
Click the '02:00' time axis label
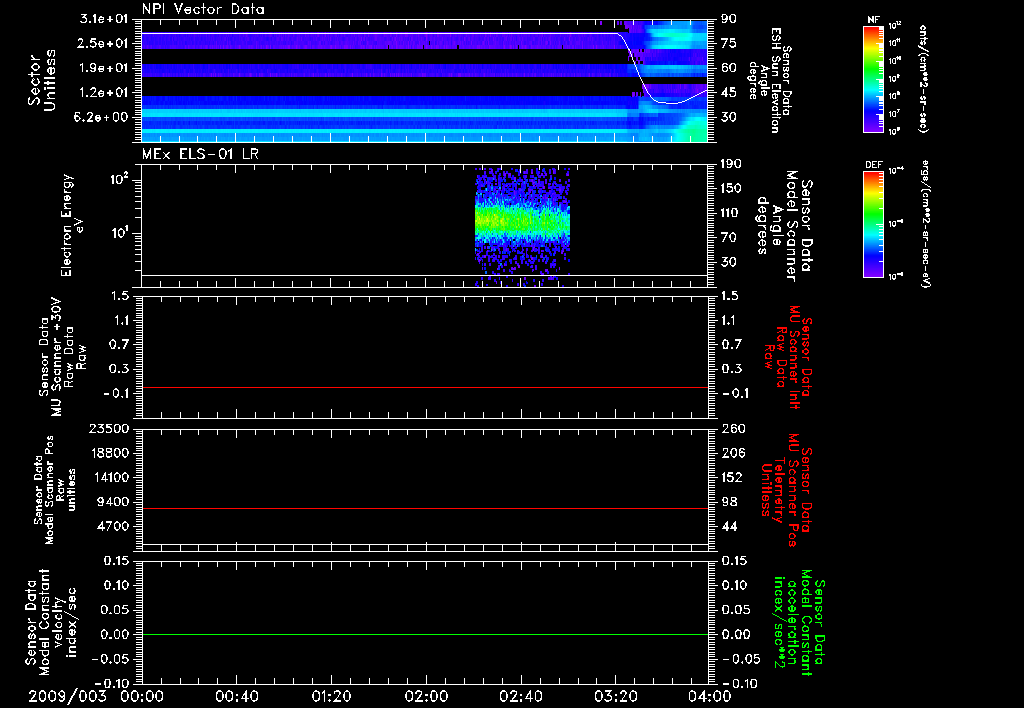[426, 697]
